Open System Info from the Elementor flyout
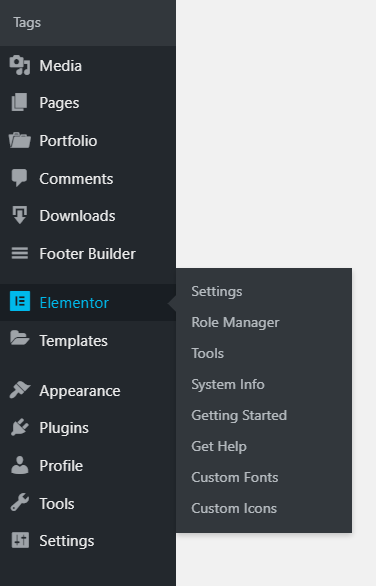 [x=228, y=385]
